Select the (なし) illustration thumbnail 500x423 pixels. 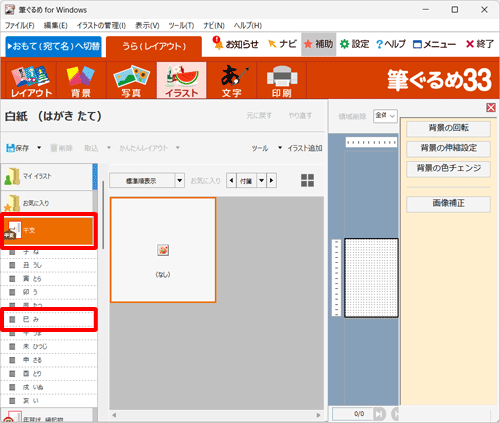[163, 250]
